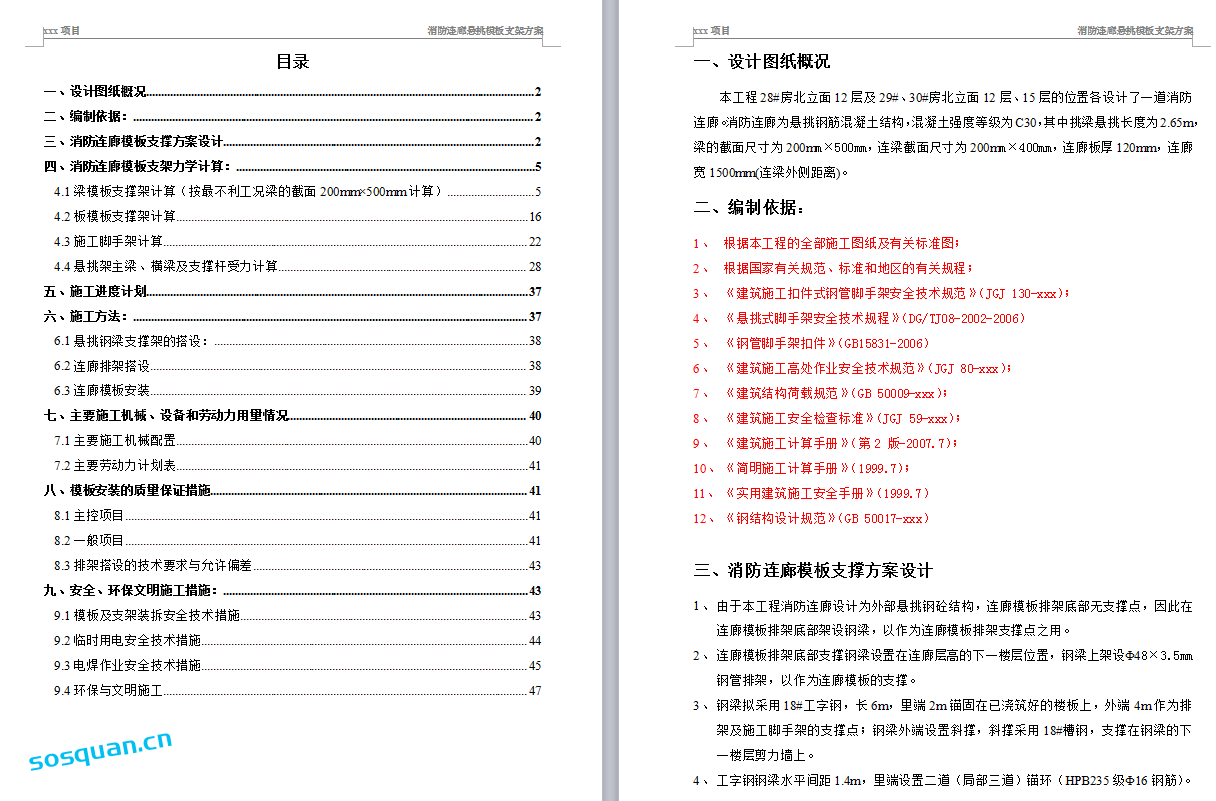
Task: Open TOC entry 9.4 环保与文明施工
Action: coord(109,690)
